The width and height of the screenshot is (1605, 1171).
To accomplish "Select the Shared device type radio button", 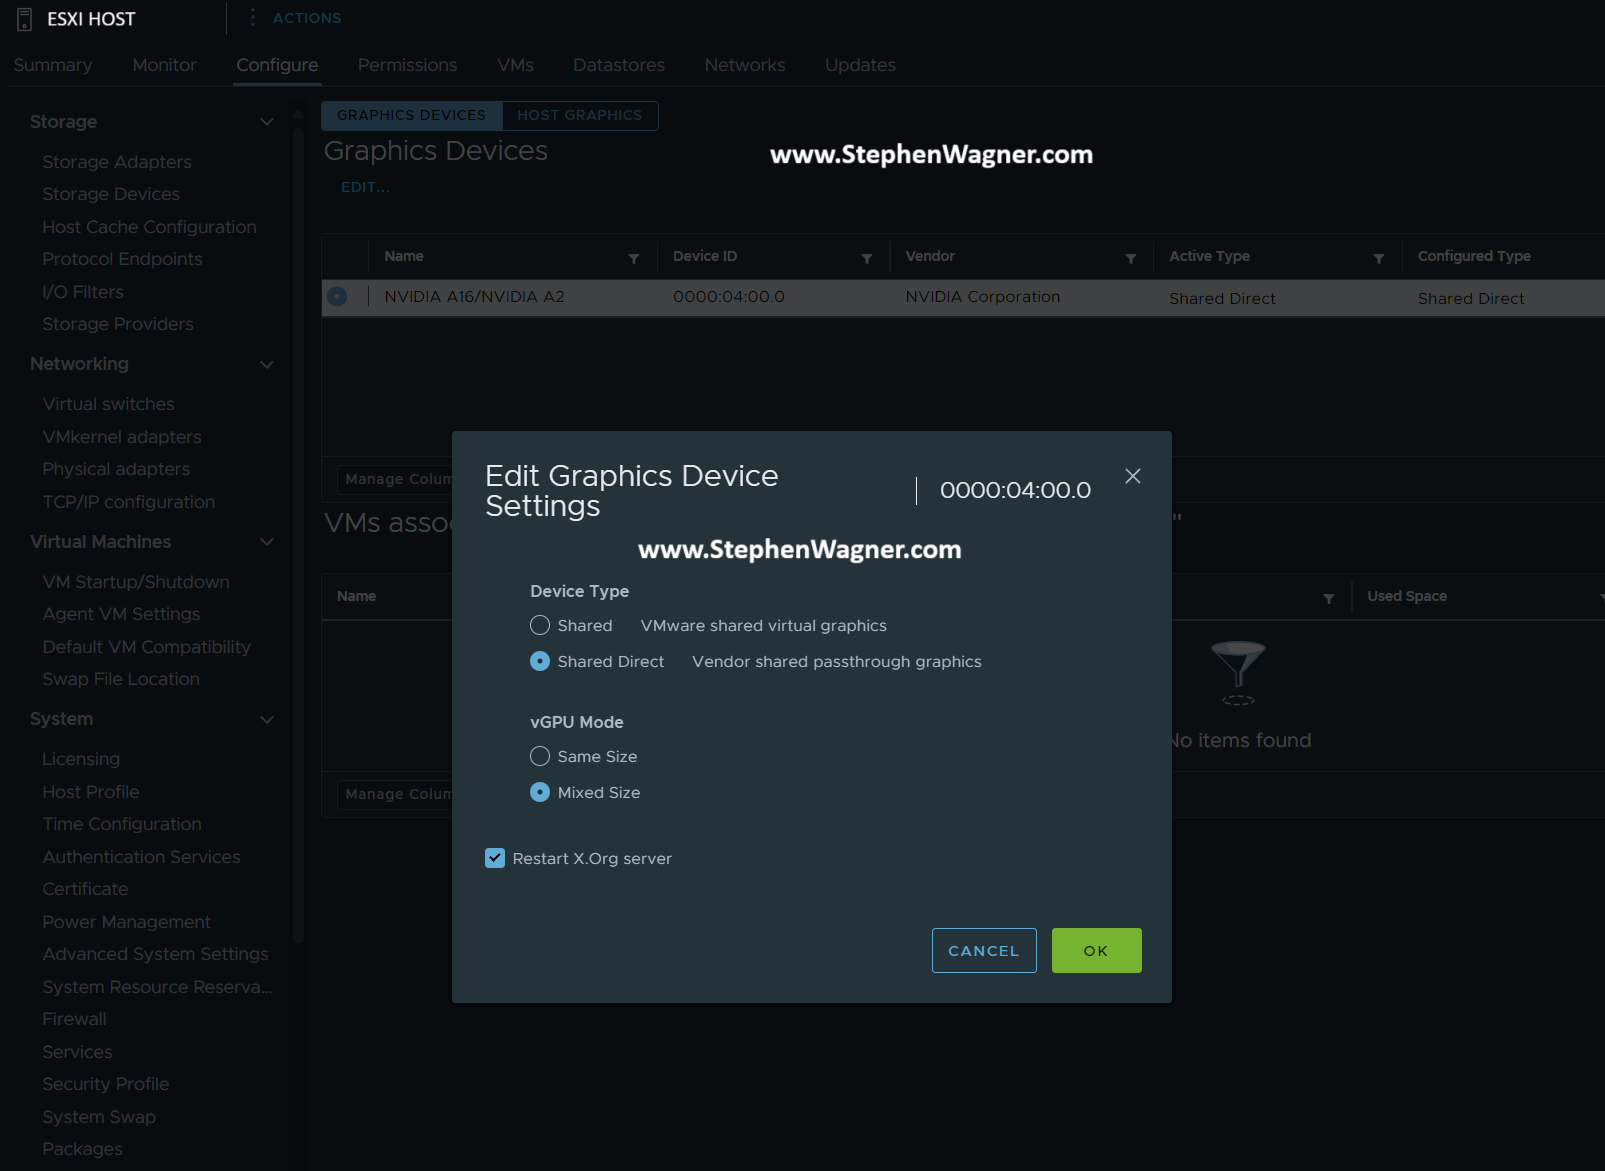I will [540, 625].
